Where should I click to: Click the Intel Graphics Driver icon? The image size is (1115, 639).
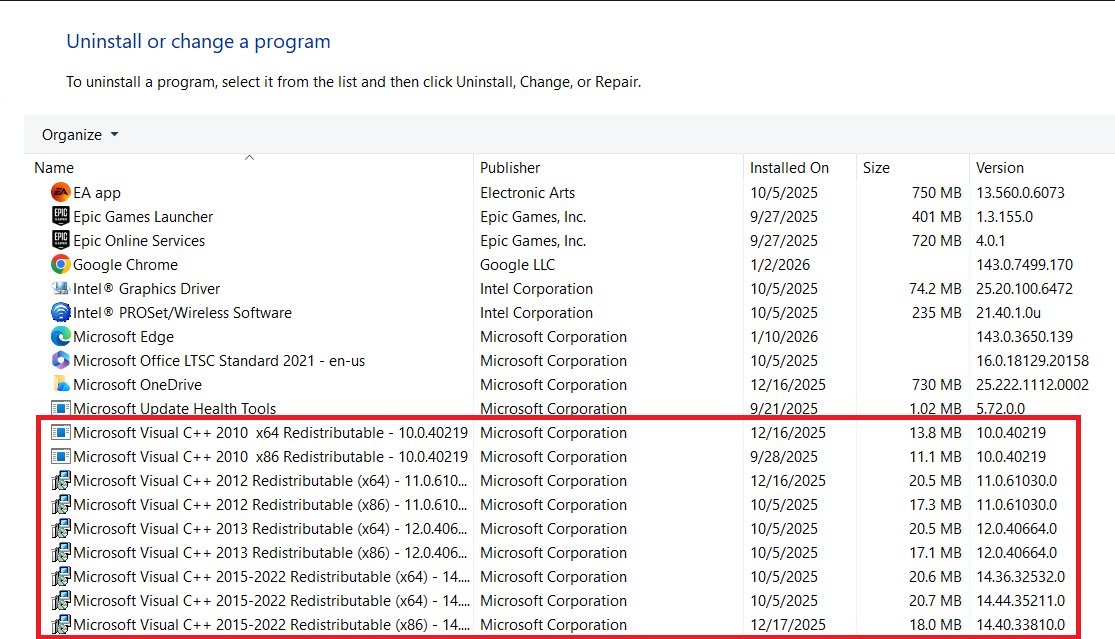tap(60, 289)
